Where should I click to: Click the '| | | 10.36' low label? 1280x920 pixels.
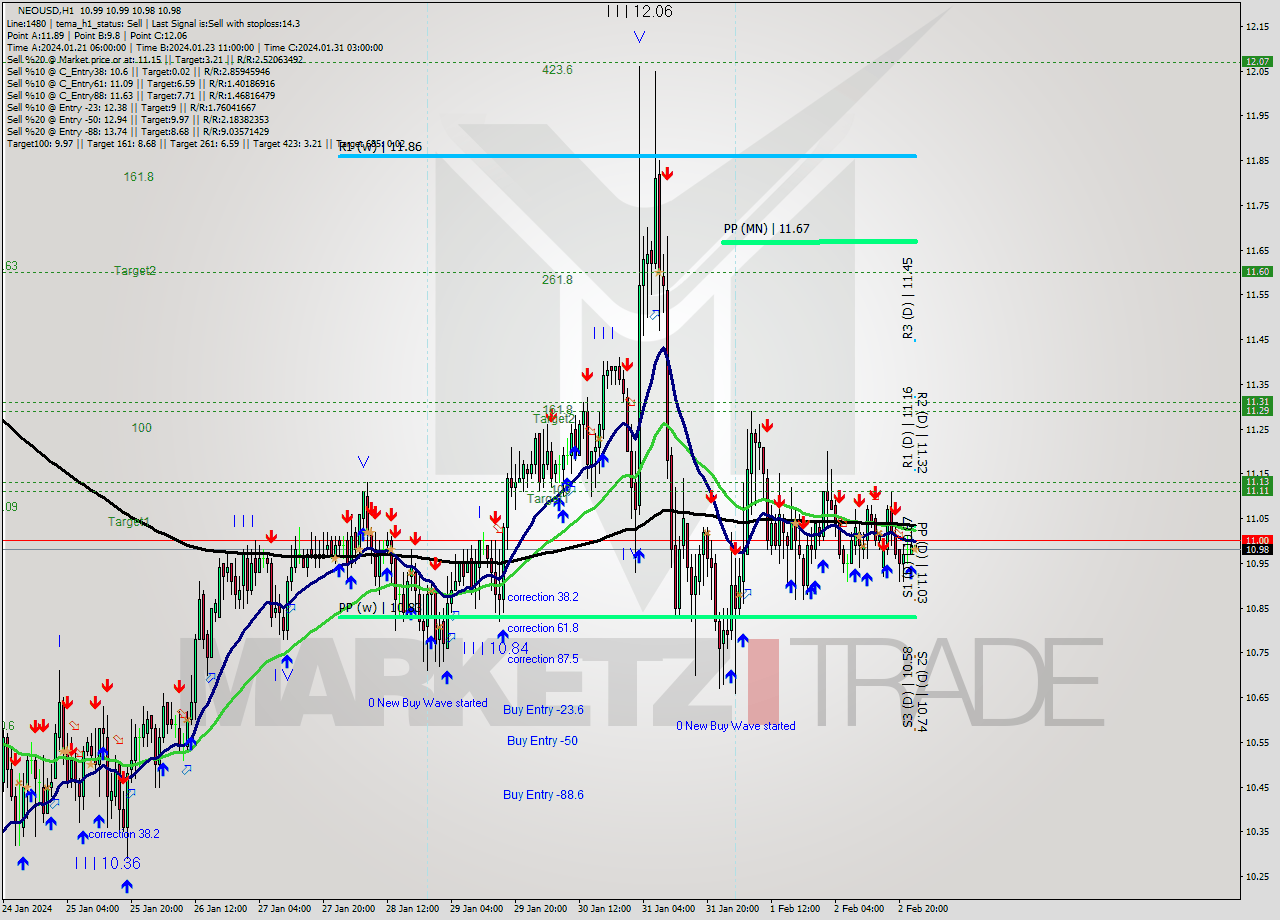point(107,863)
